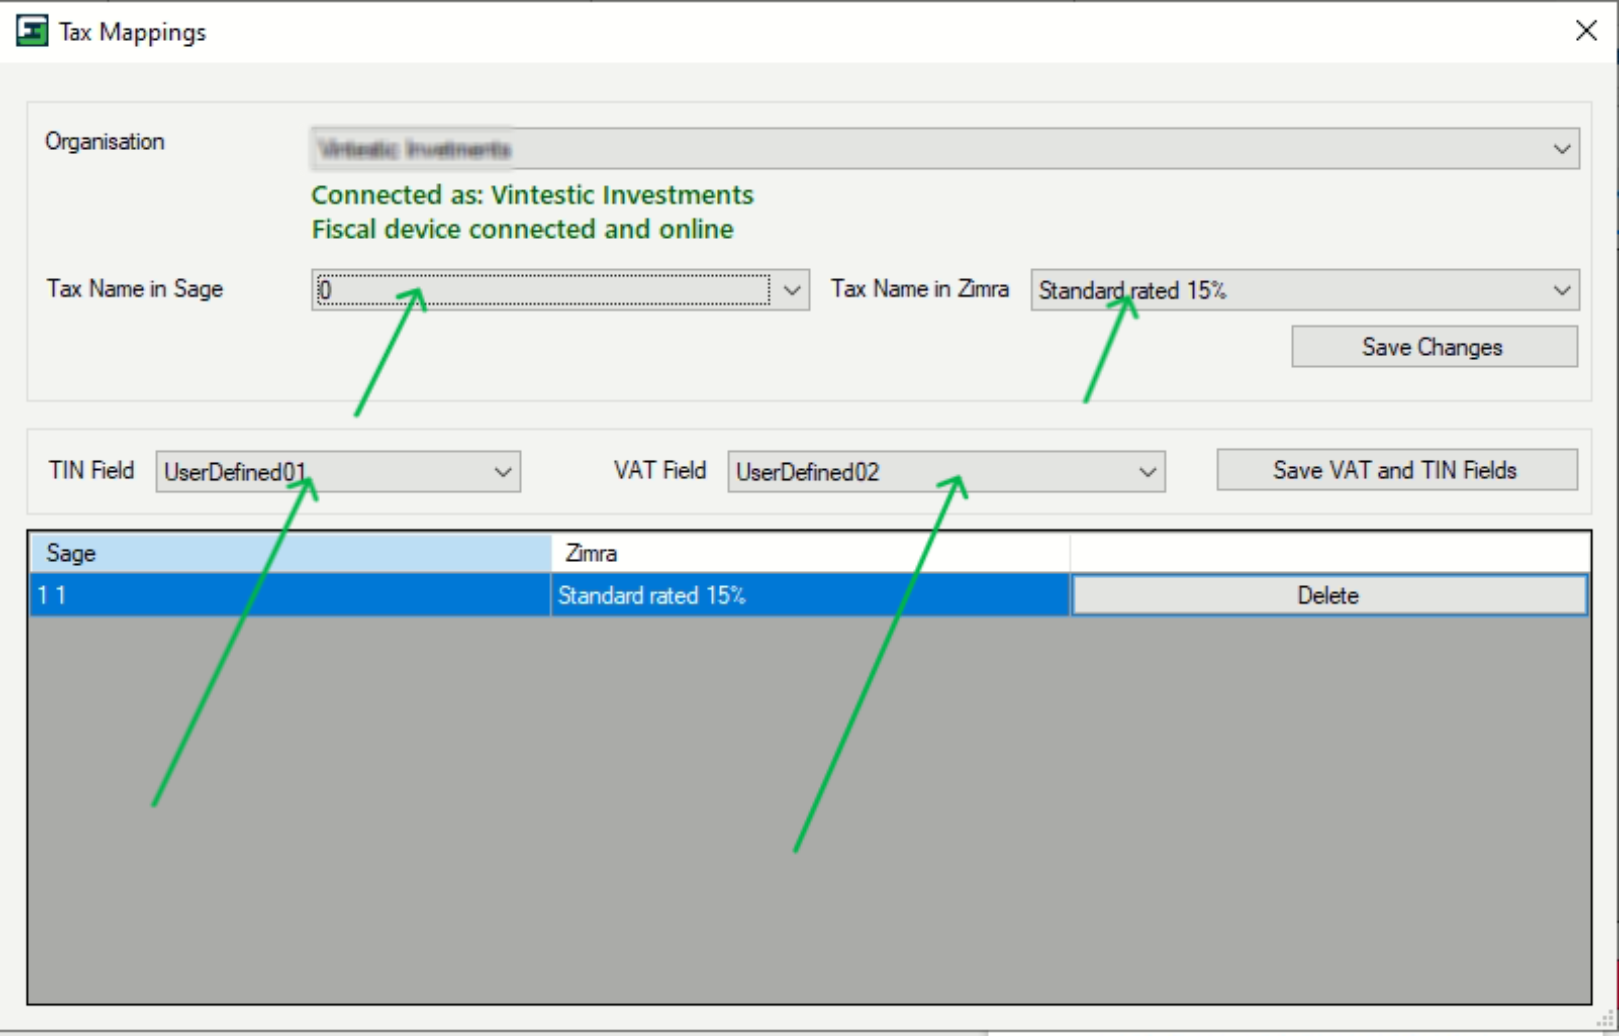Screen dimensions: 1619x1036
Task: Click the Sage column header
Action: (290, 553)
